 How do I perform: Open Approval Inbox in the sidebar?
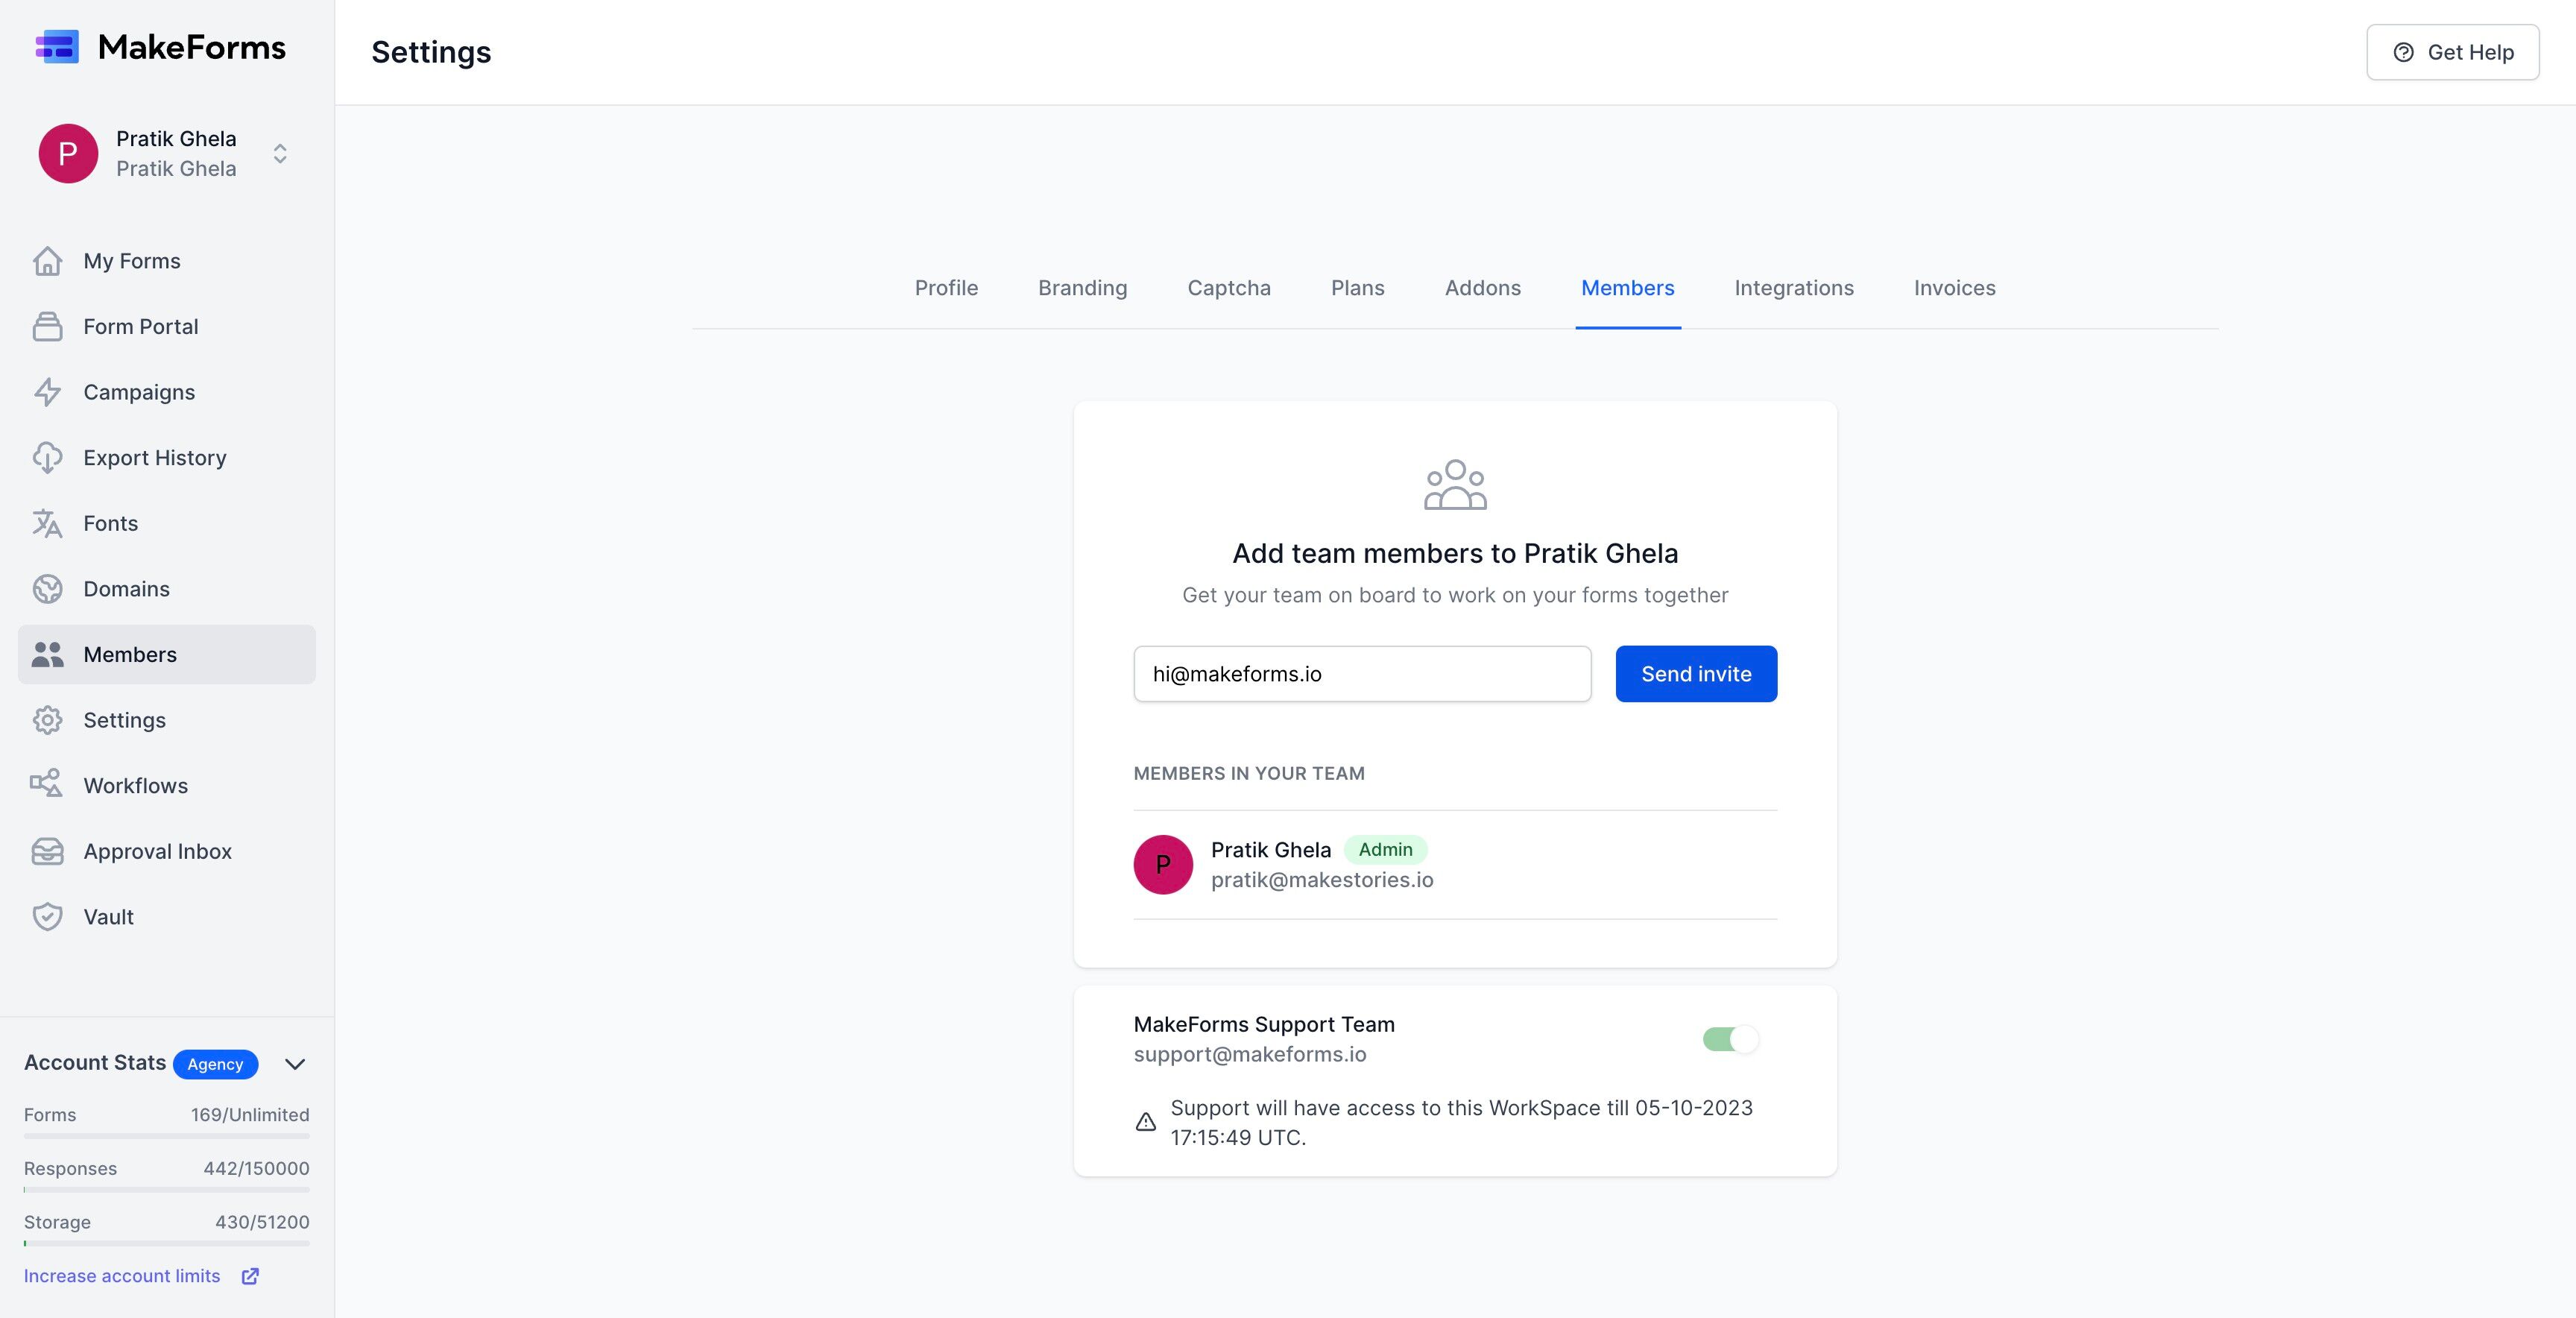(166, 851)
